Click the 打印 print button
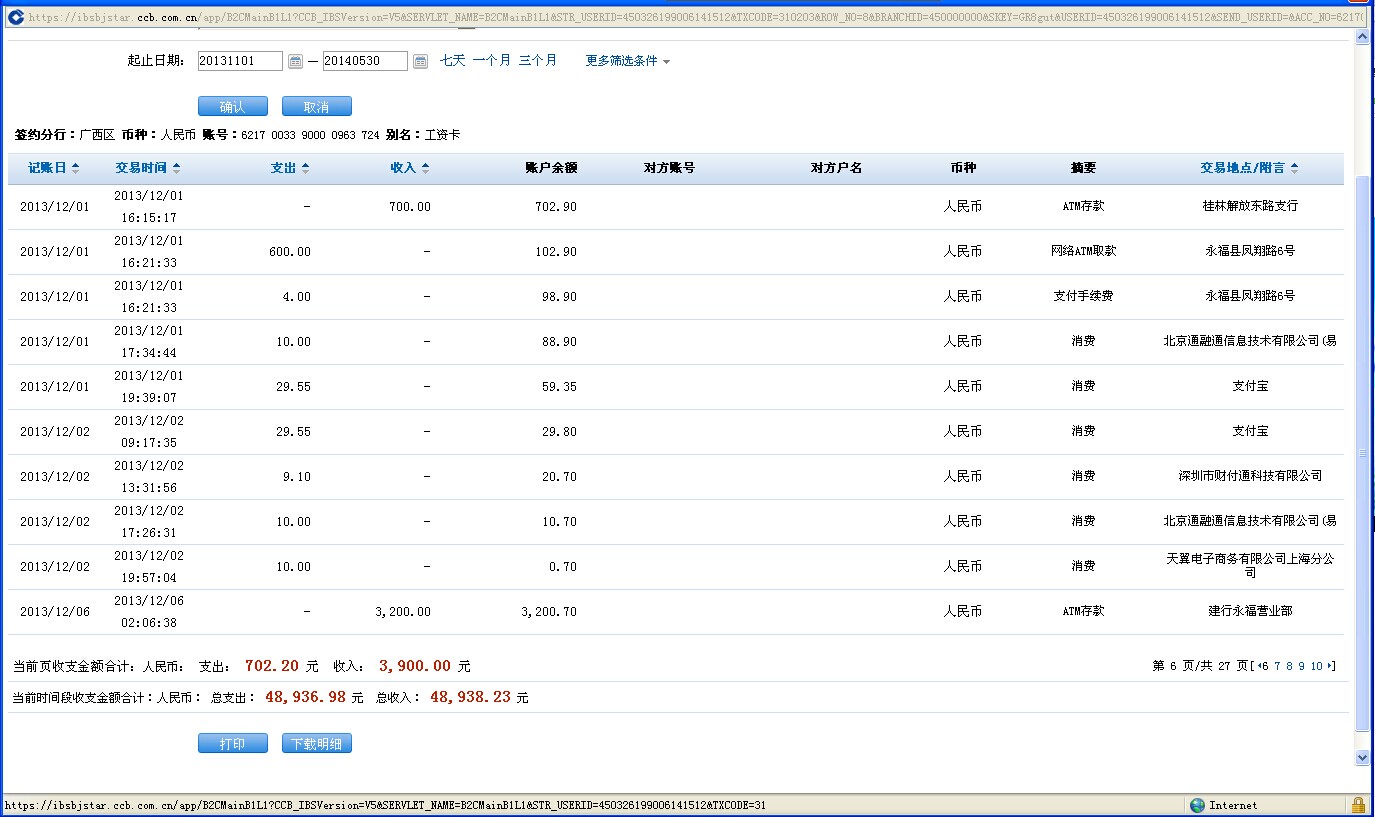 232,744
